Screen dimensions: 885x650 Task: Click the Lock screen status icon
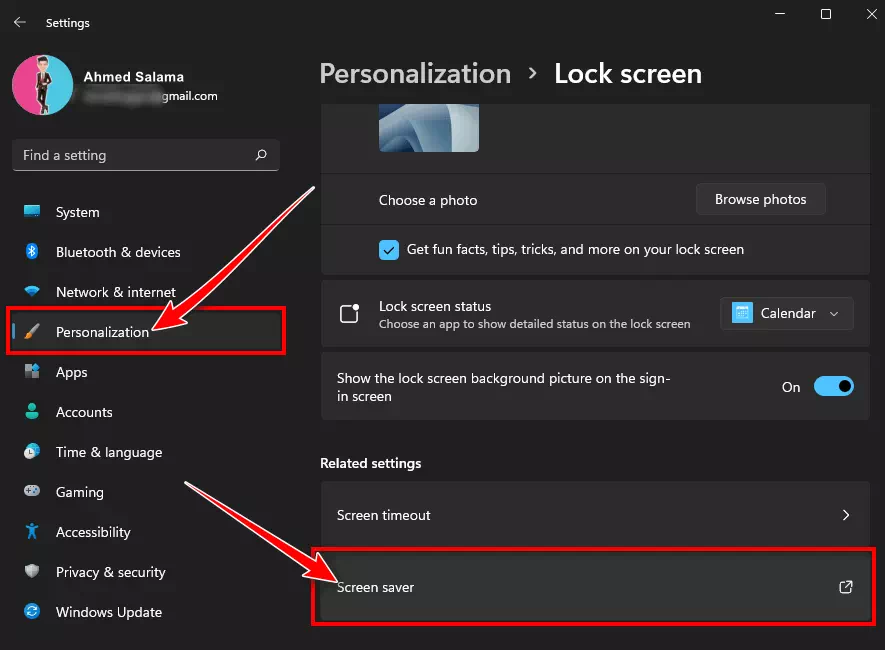(x=349, y=313)
